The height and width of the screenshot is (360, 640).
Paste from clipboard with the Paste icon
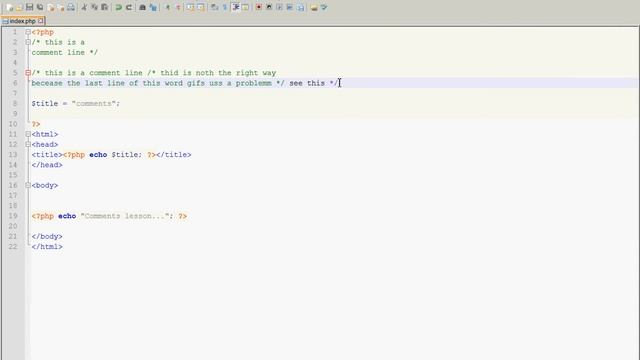point(104,7)
